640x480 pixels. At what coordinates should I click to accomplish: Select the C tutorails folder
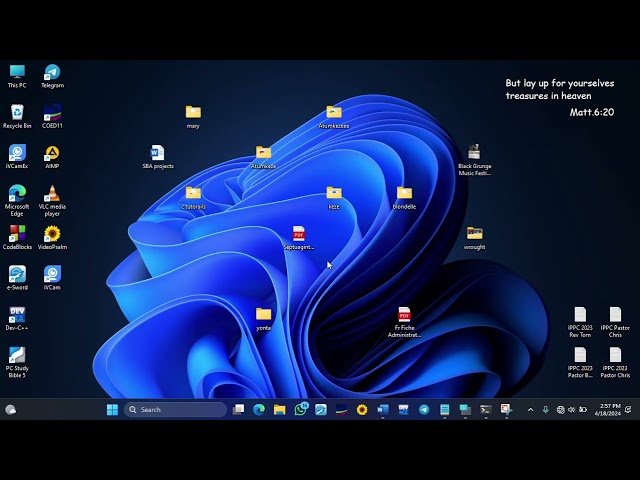tap(193, 198)
